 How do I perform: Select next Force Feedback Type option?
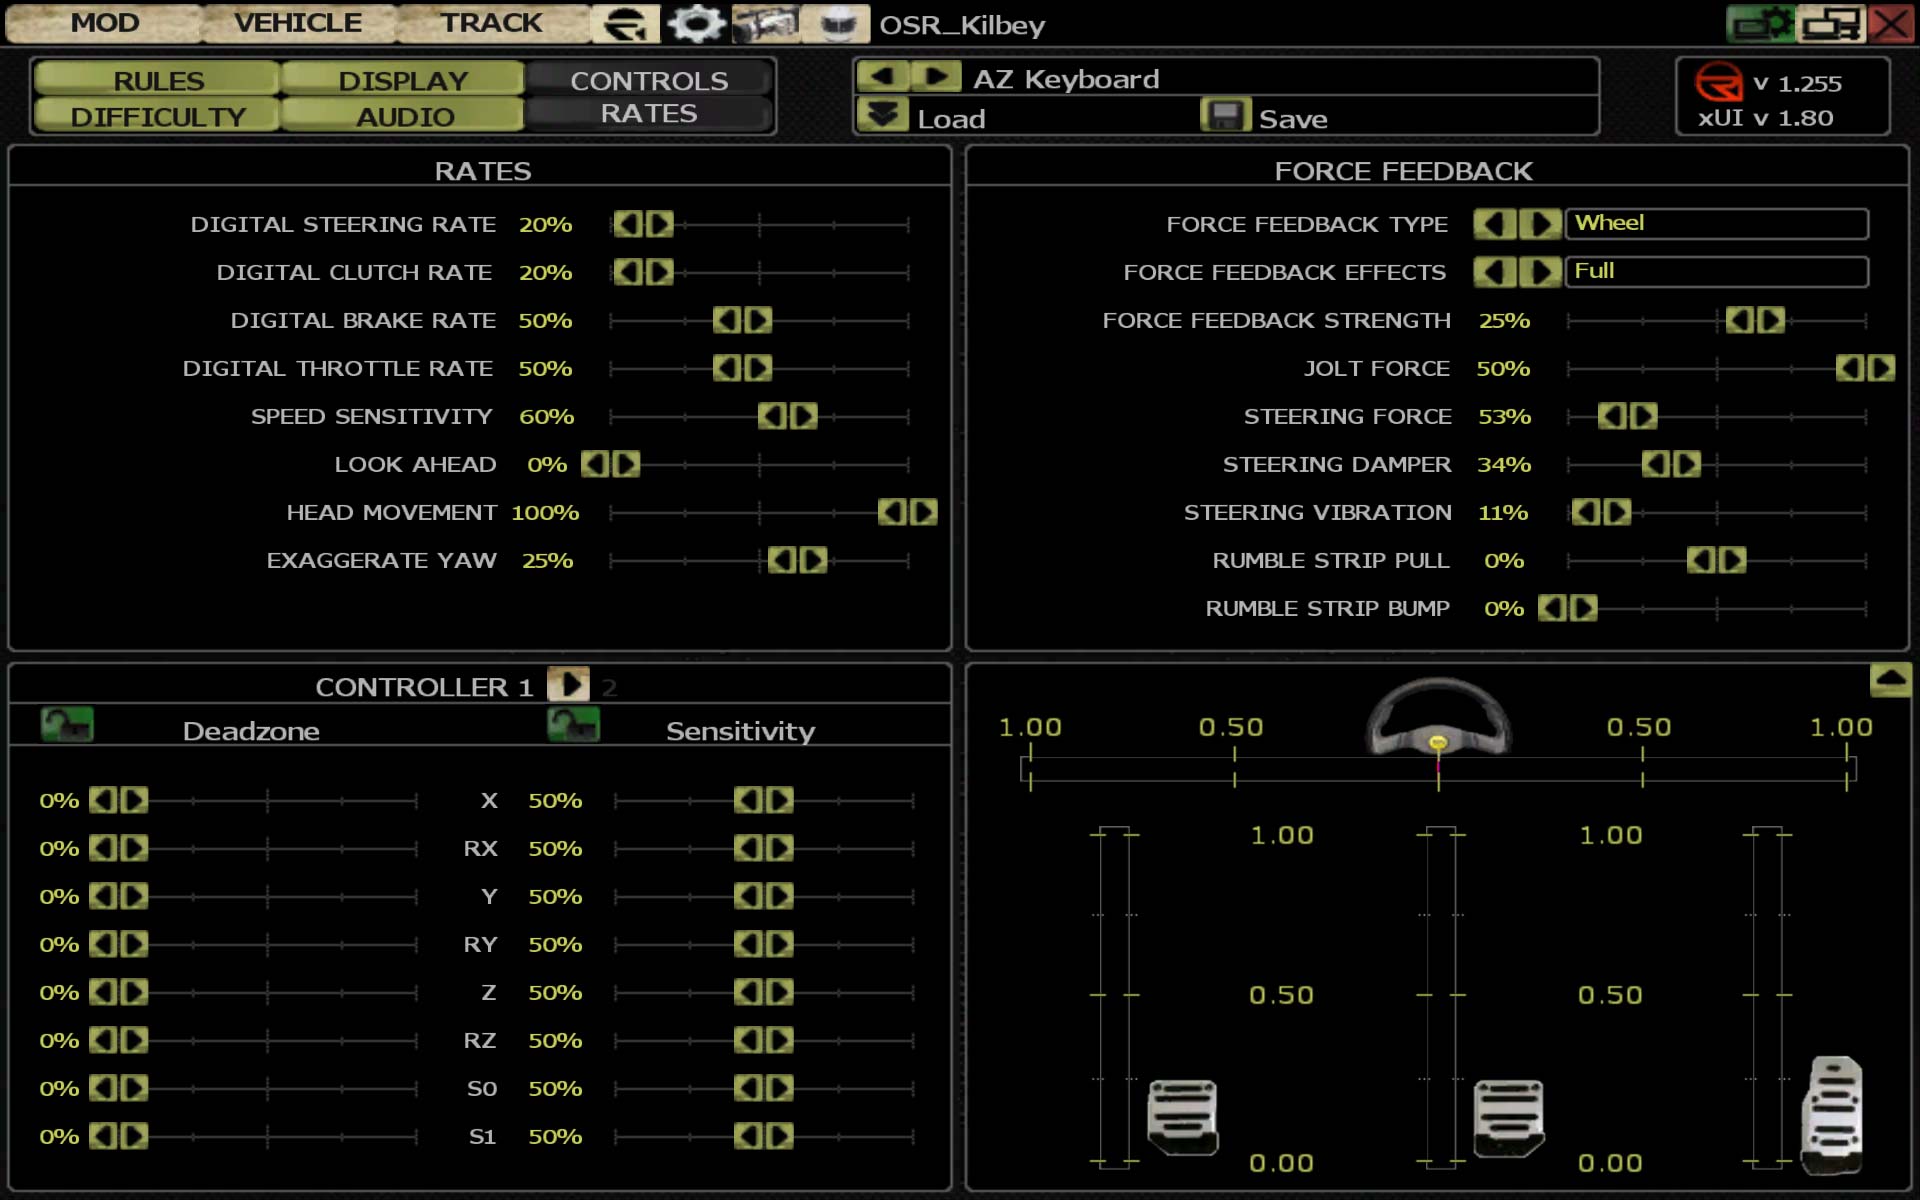tap(1540, 223)
